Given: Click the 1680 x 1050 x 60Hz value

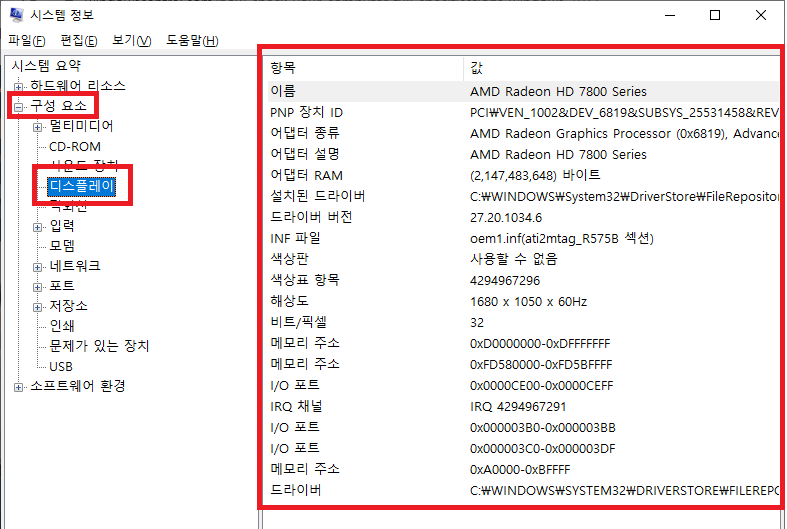Looking at the screenshot, I should [529, 302].
